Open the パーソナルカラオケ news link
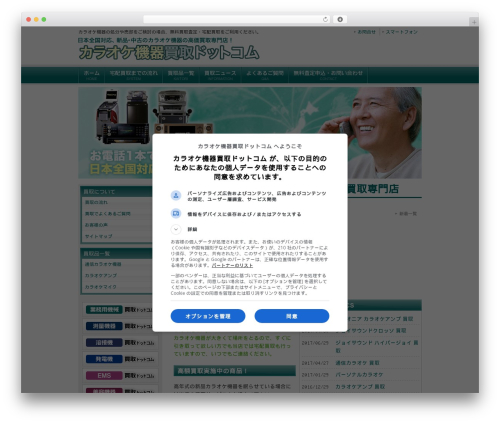The image size is (500, 423). click(x=359, y=375)
